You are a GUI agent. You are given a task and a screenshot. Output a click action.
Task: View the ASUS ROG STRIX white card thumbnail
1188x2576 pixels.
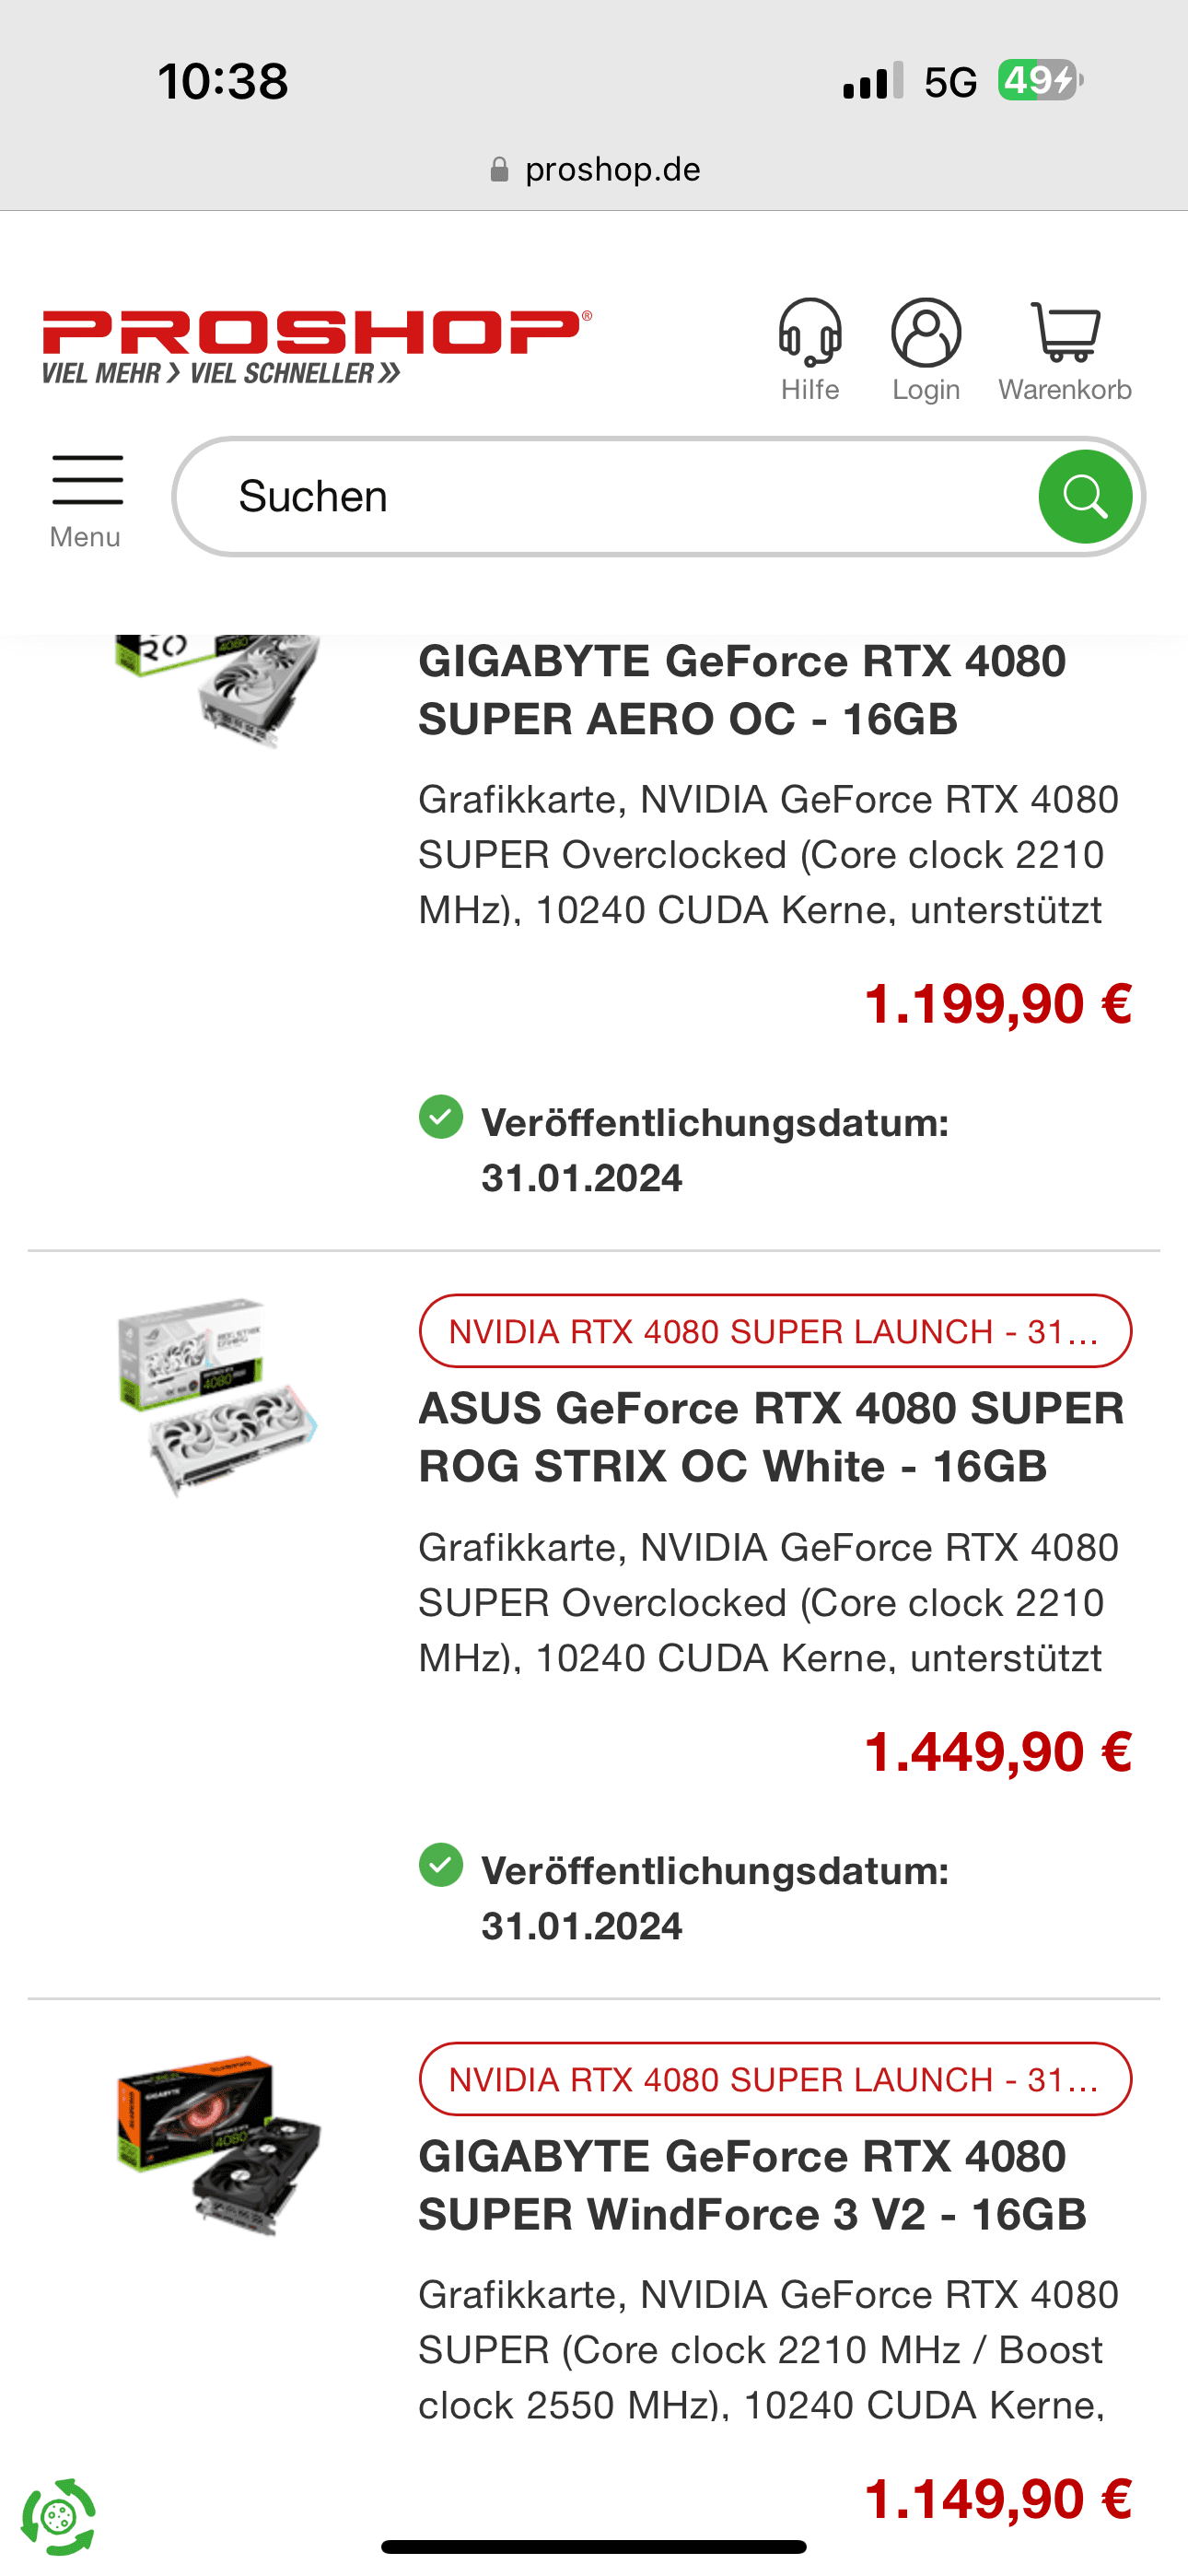pyautogui.click(x=217, y=1396)
